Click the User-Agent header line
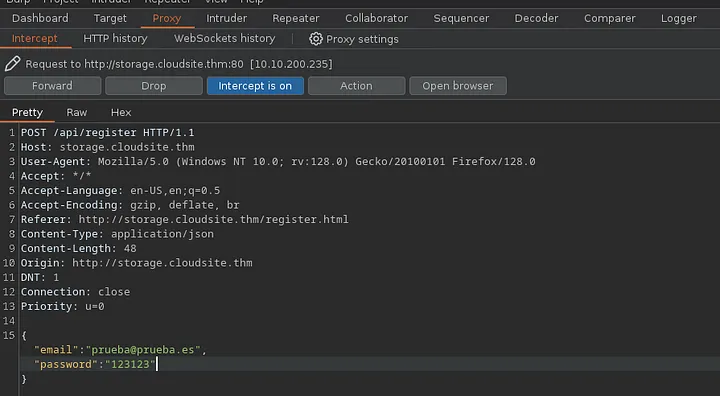 click(x=278, y=162)
